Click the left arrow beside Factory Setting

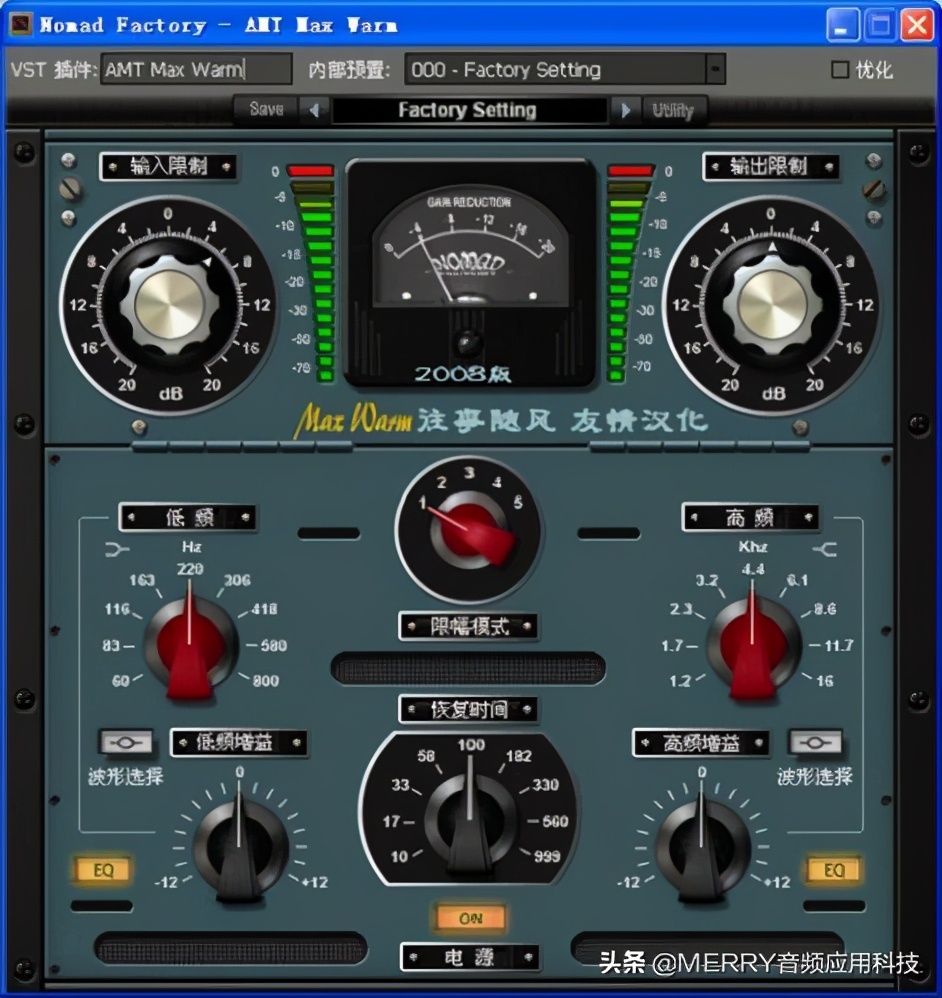click(314, 110)
